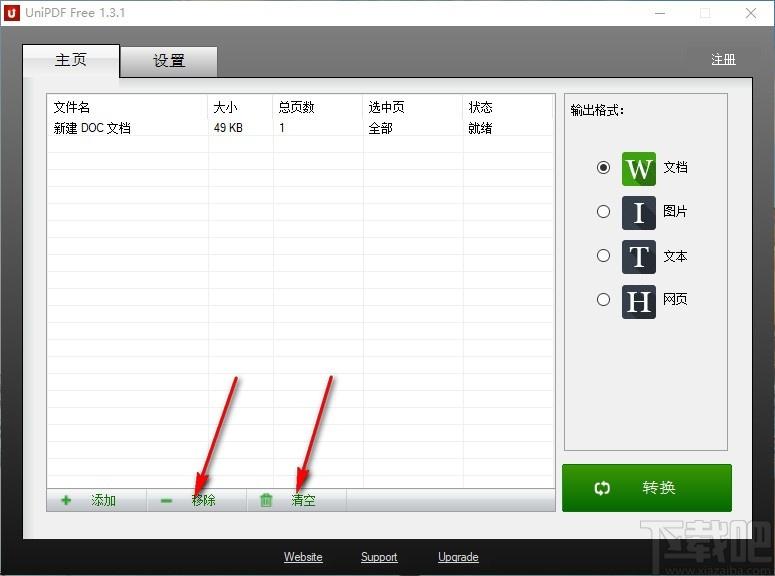
Task: Click the 就绪 status cell
Action: pos(480,128)
